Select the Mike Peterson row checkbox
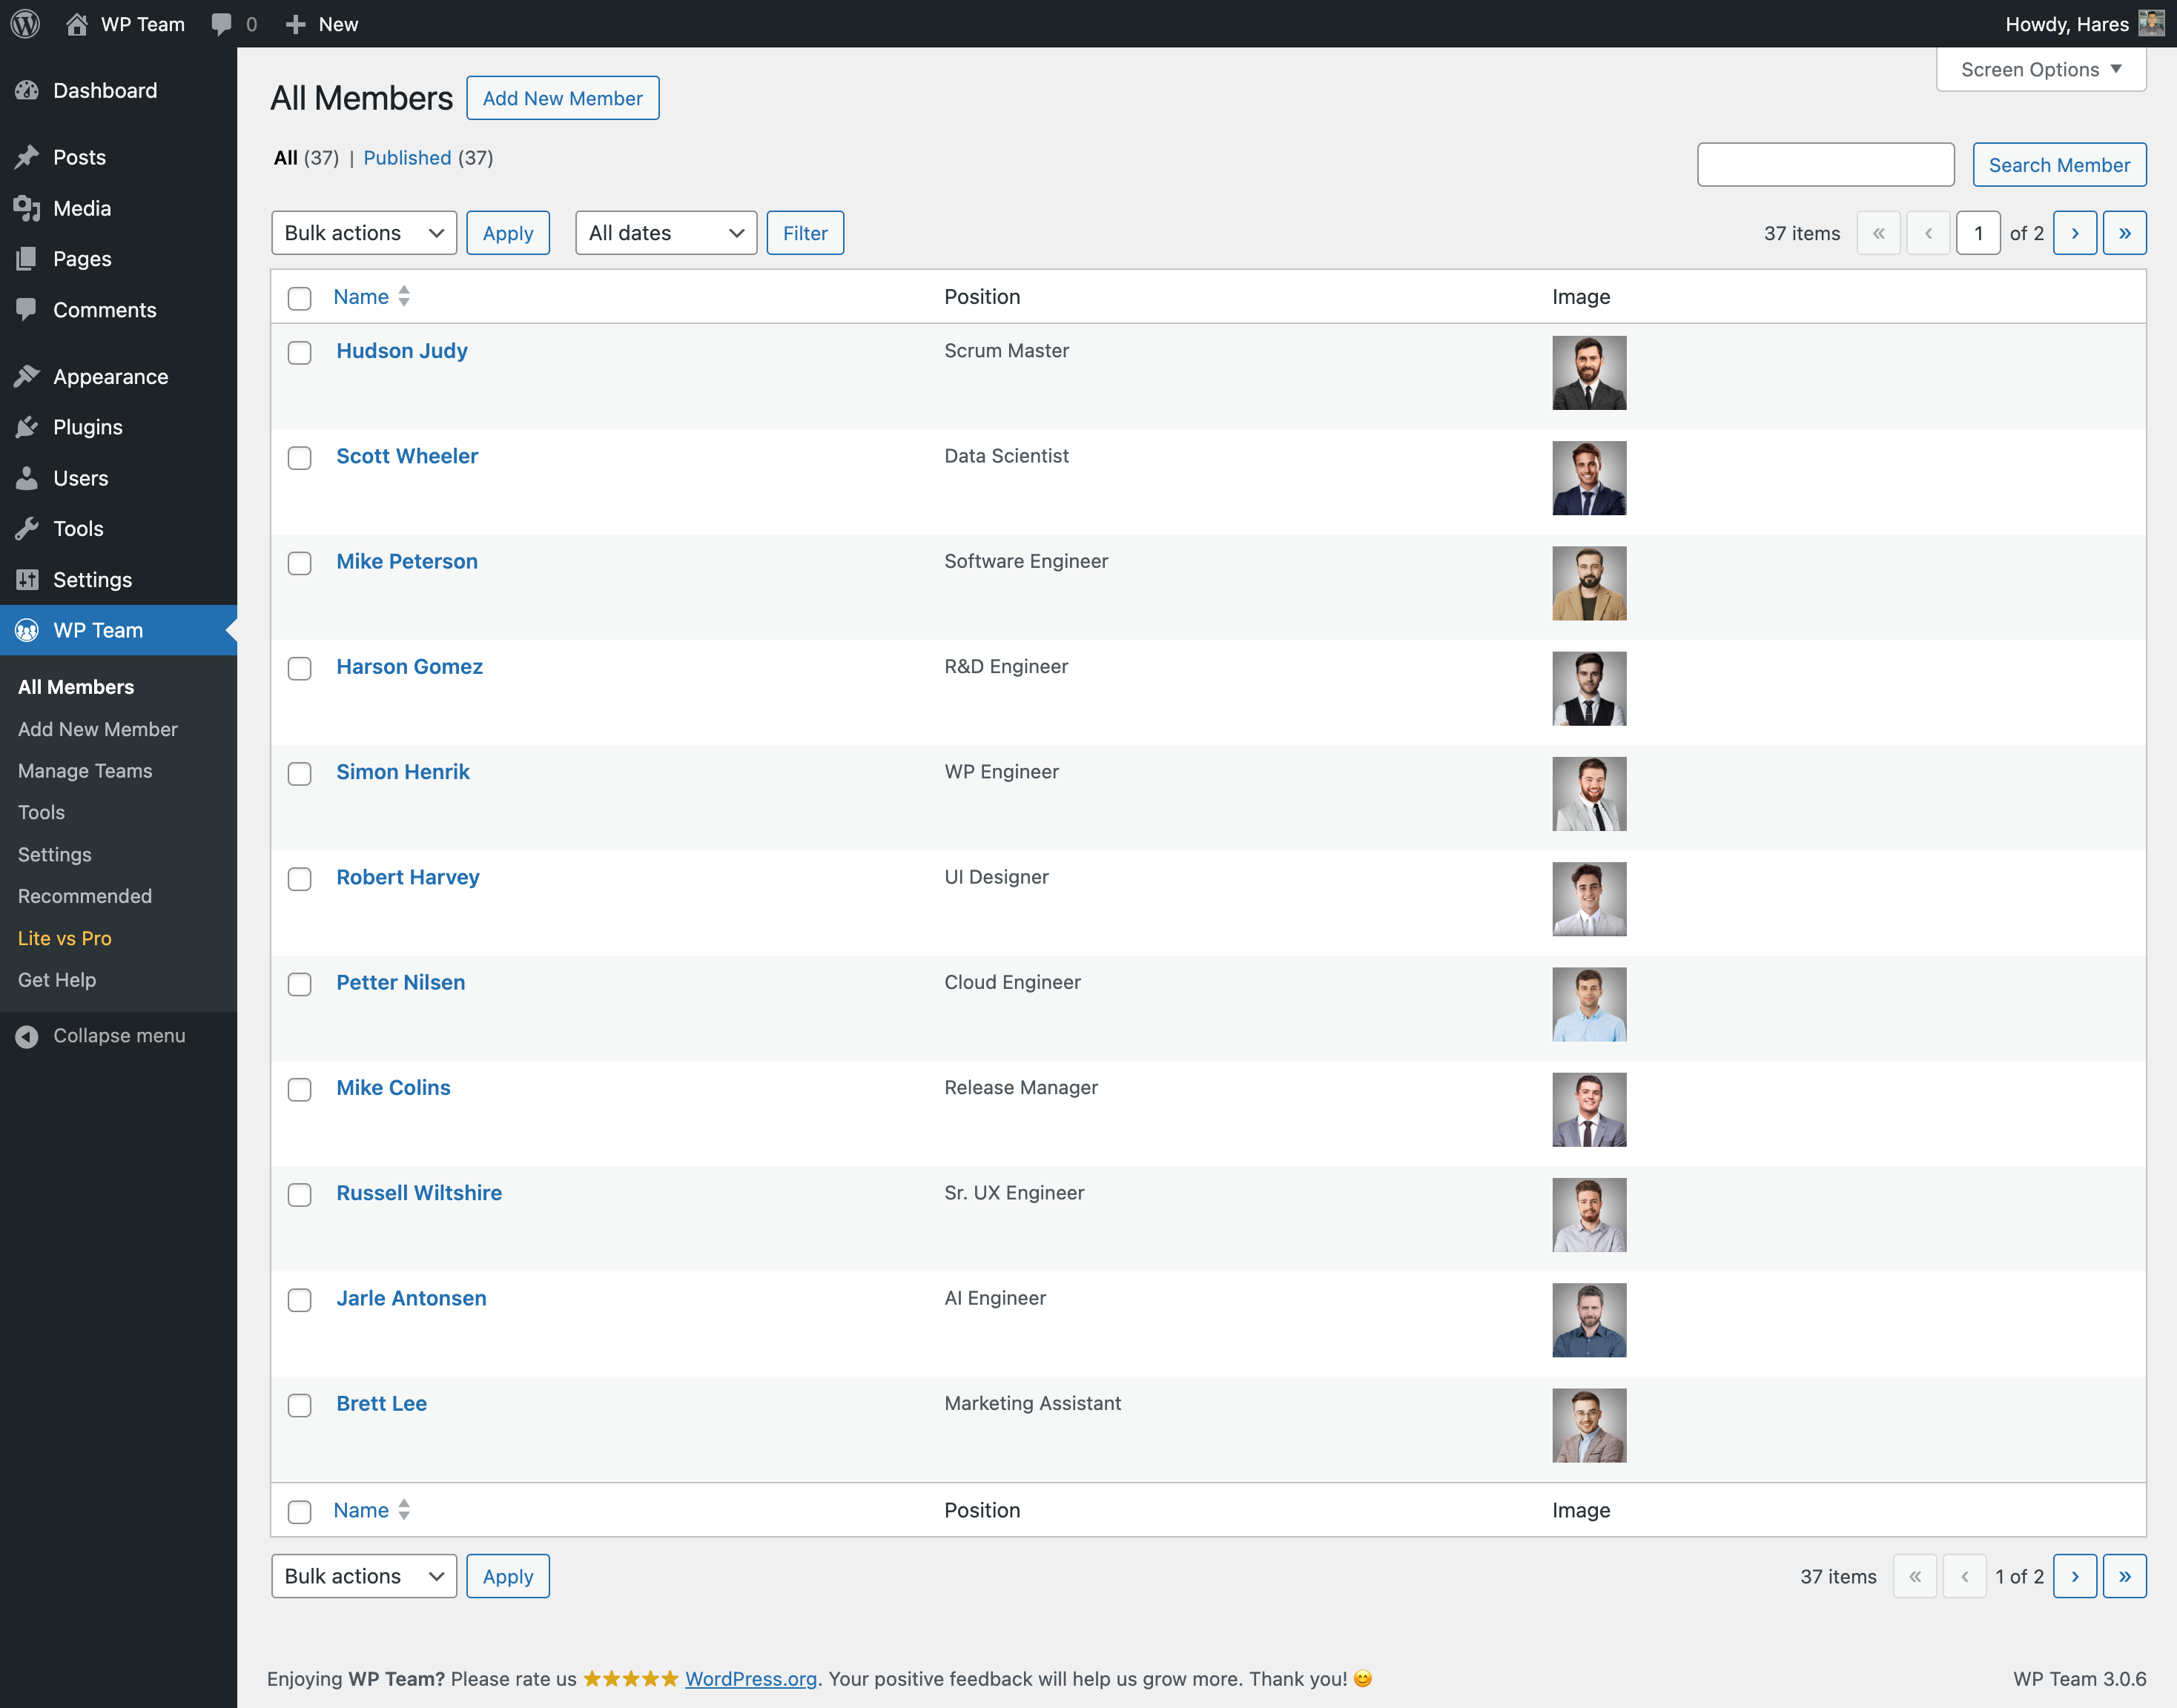The width and height of the screenshot is (2177, 1708). tap(299, 563)
